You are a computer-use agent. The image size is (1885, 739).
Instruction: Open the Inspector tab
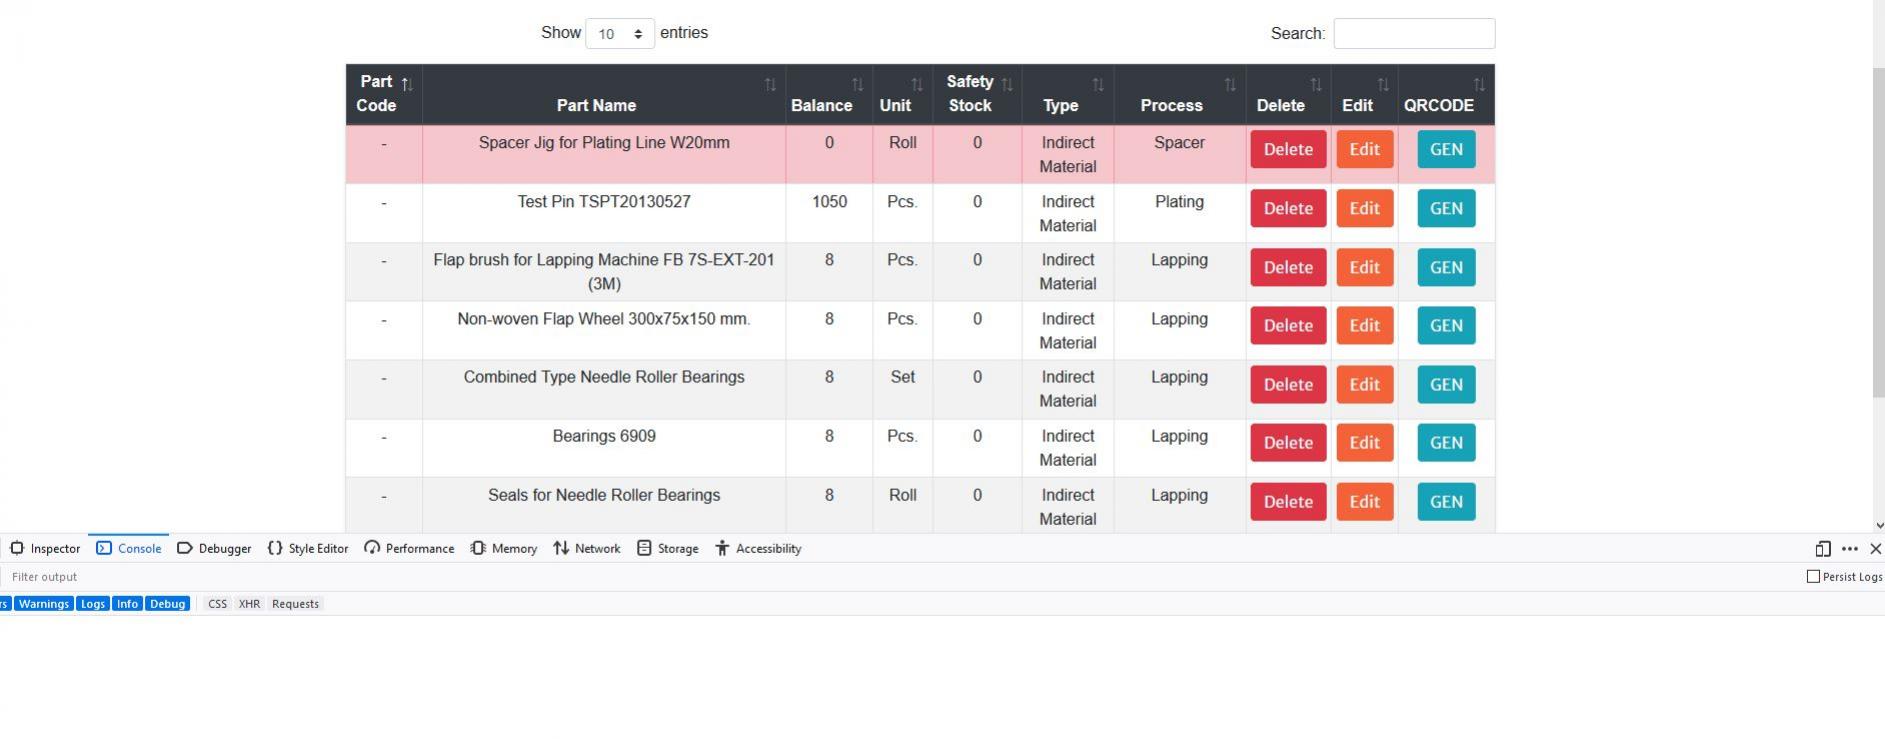tap(45, 549)
